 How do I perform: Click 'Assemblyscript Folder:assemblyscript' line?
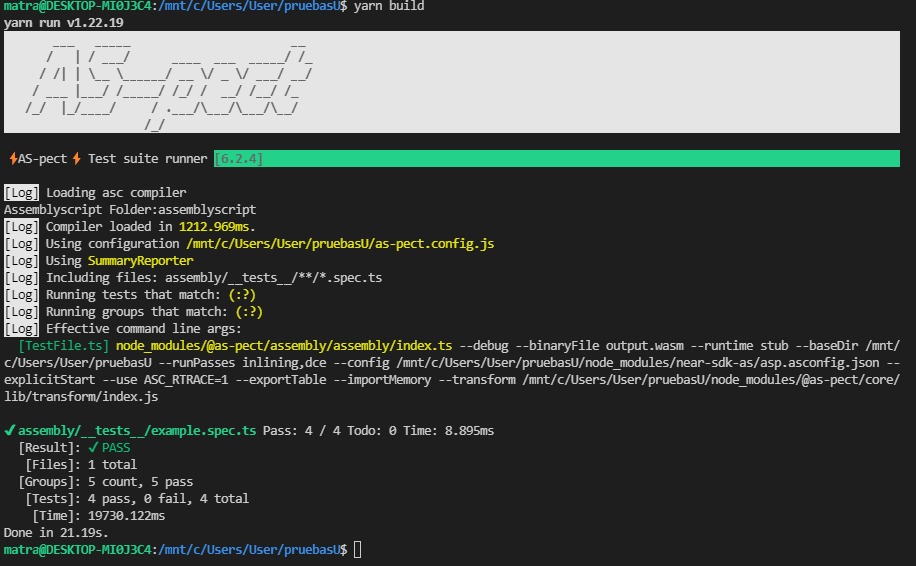[130, 210]
